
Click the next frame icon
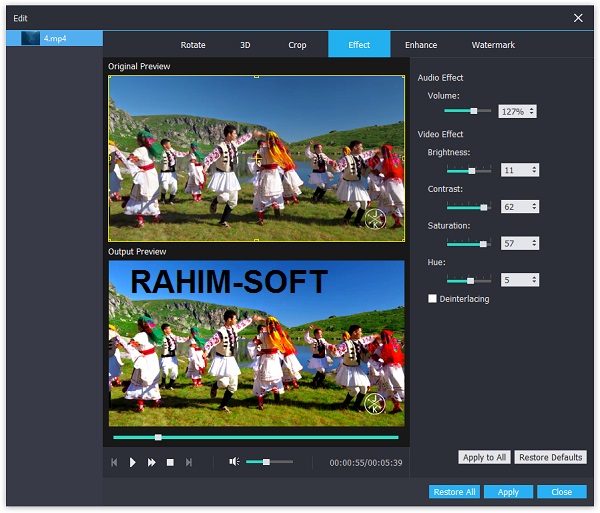(188, 462)
